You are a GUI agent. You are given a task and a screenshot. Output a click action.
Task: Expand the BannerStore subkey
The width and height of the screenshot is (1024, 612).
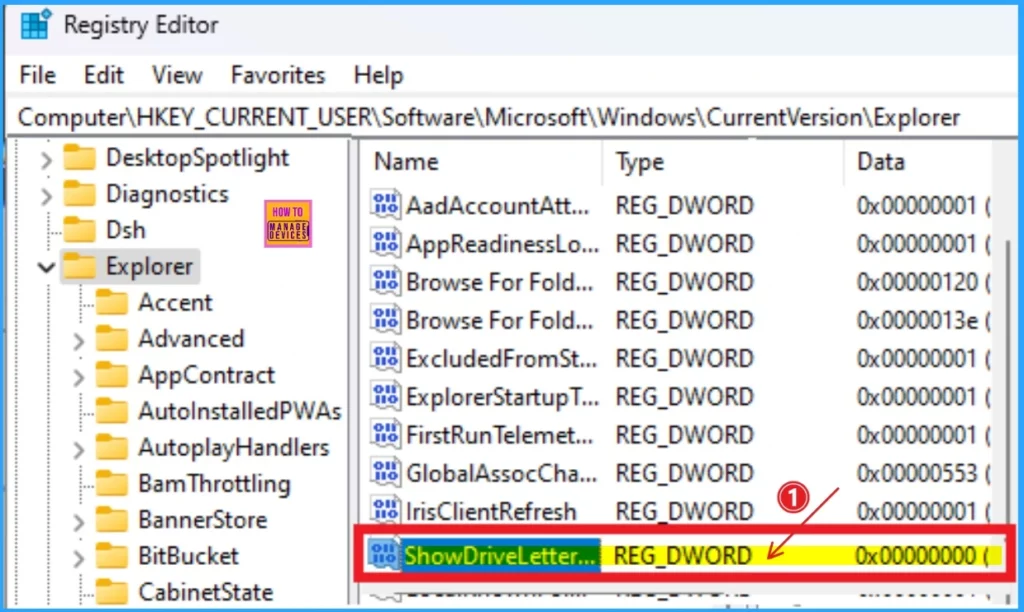click(x=78, y=521)
